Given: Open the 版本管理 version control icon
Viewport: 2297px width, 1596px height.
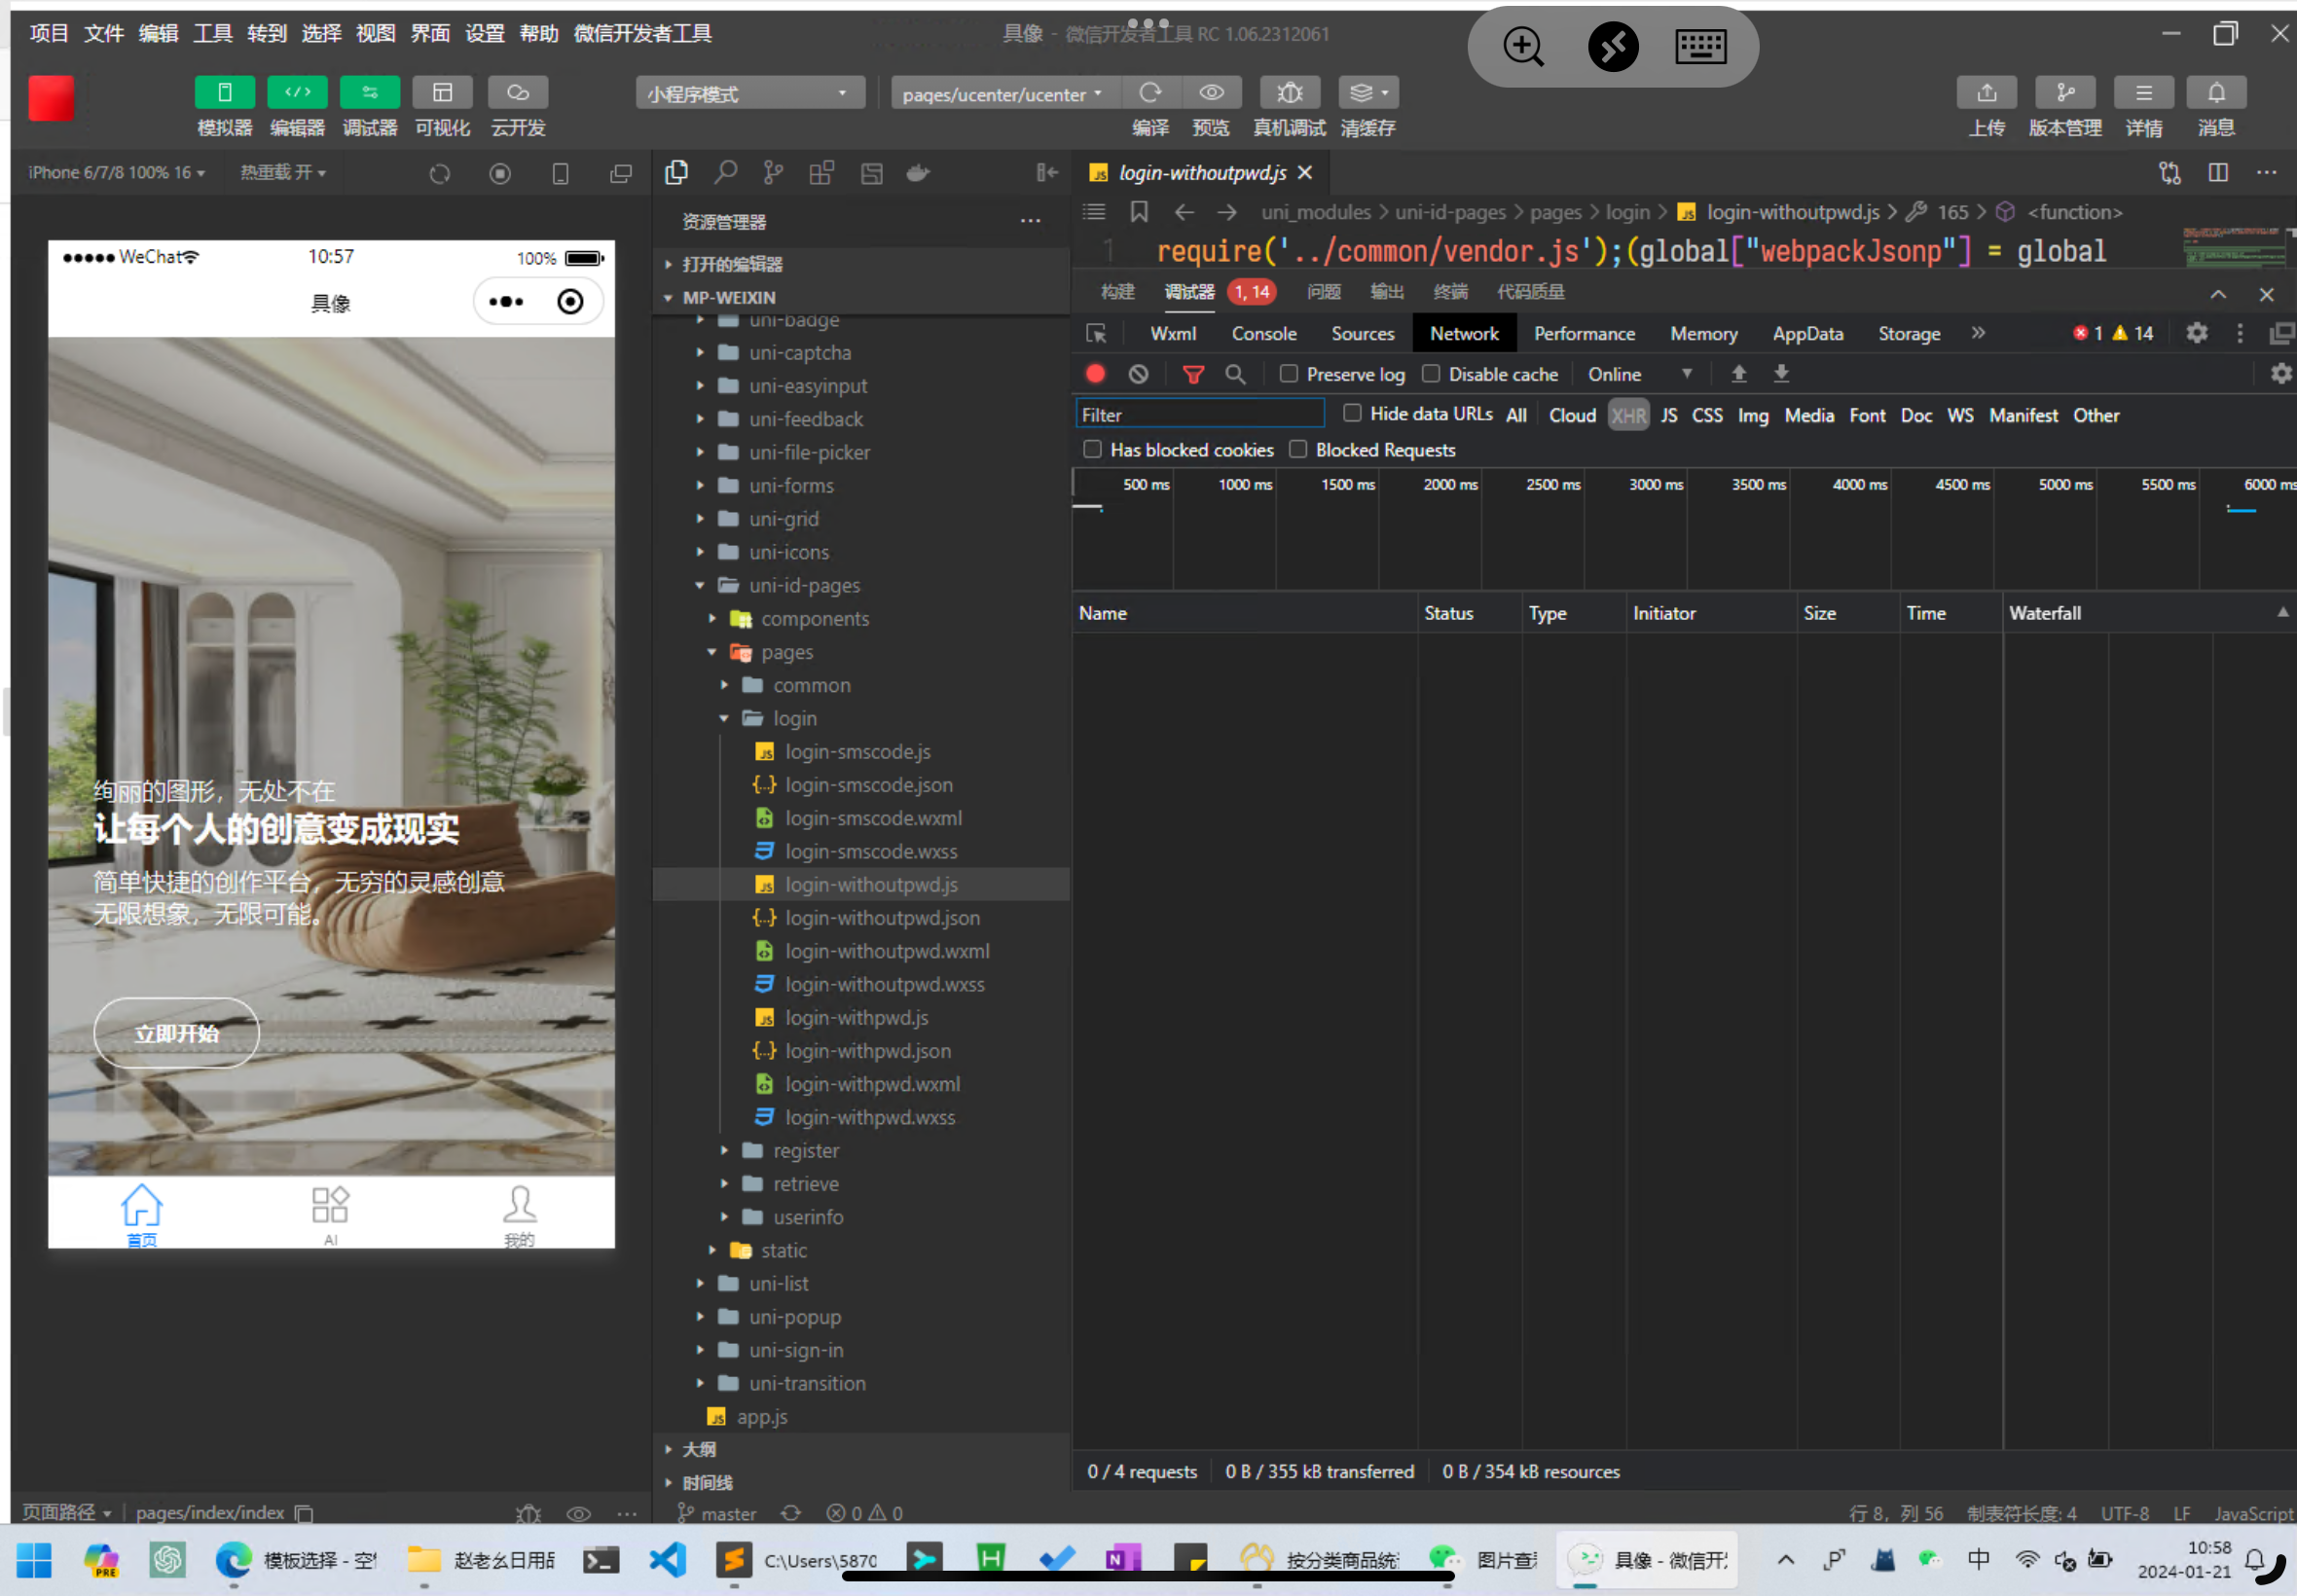Looking at the screenshot, I should coord(2064,92).
